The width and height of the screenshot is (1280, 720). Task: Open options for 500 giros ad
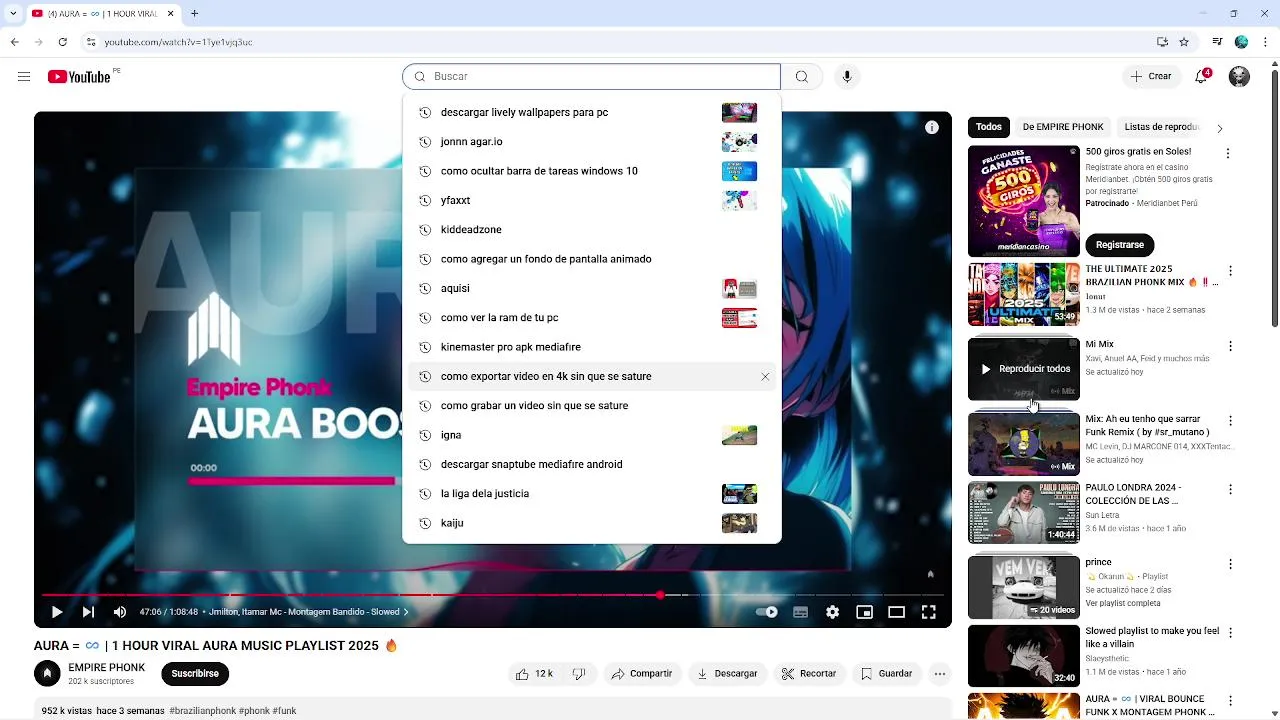click(1228, 153)
